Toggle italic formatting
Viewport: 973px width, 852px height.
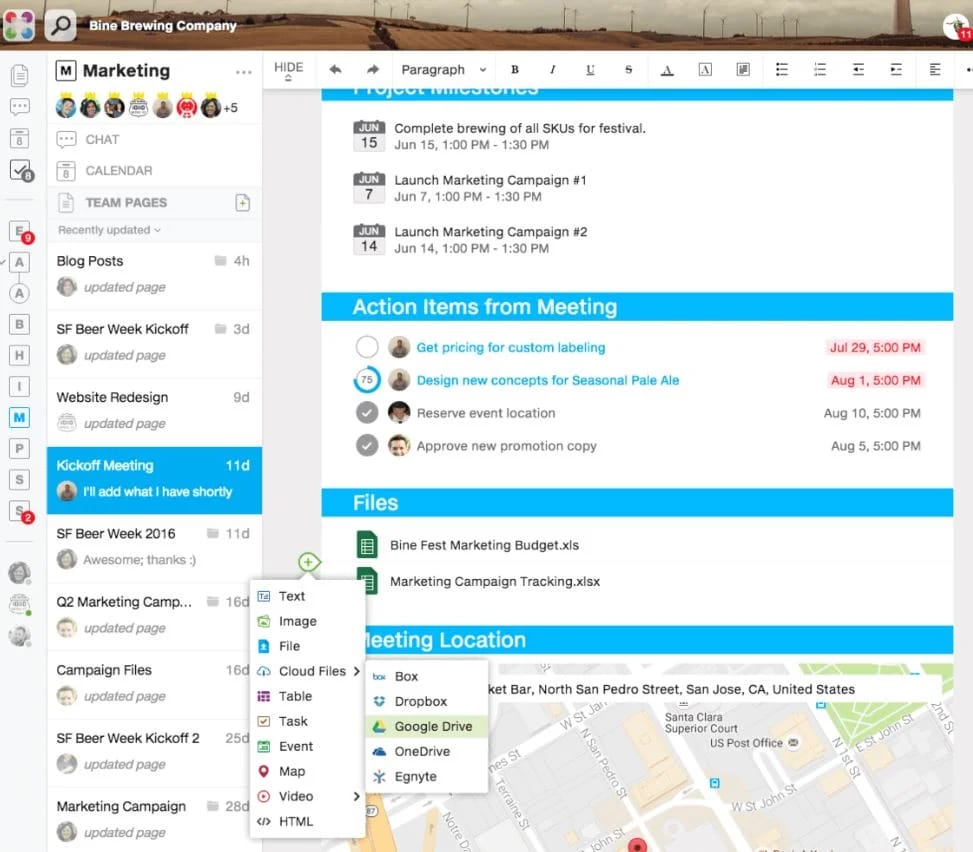click(x=552, y=70)
